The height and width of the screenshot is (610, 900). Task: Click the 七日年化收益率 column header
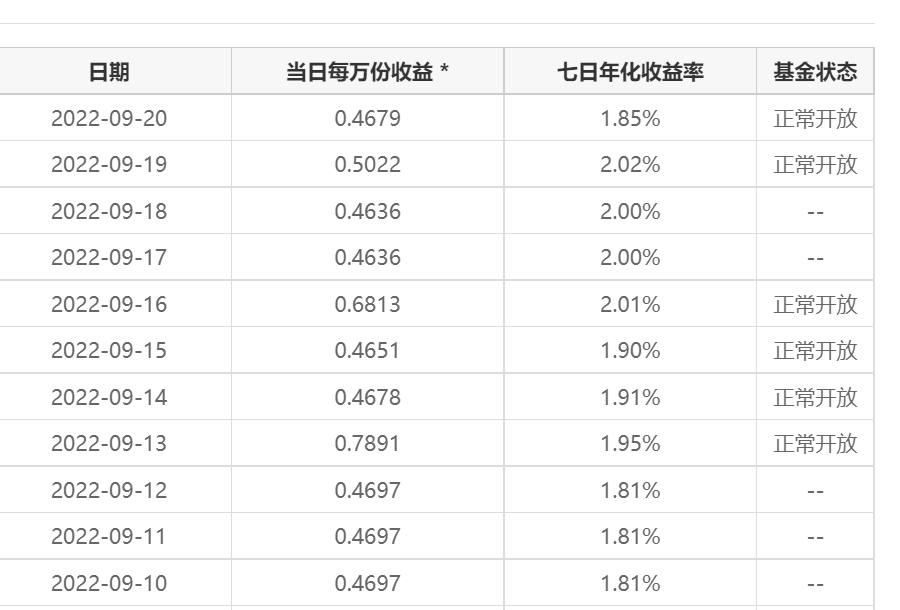tap(630, 72)
